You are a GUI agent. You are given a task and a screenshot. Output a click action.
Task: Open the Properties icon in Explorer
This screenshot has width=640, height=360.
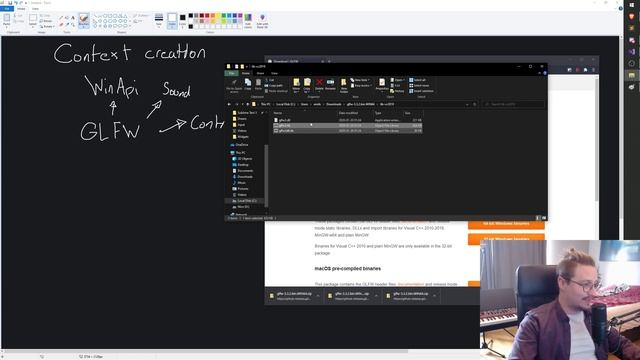(x=382, y=84)
